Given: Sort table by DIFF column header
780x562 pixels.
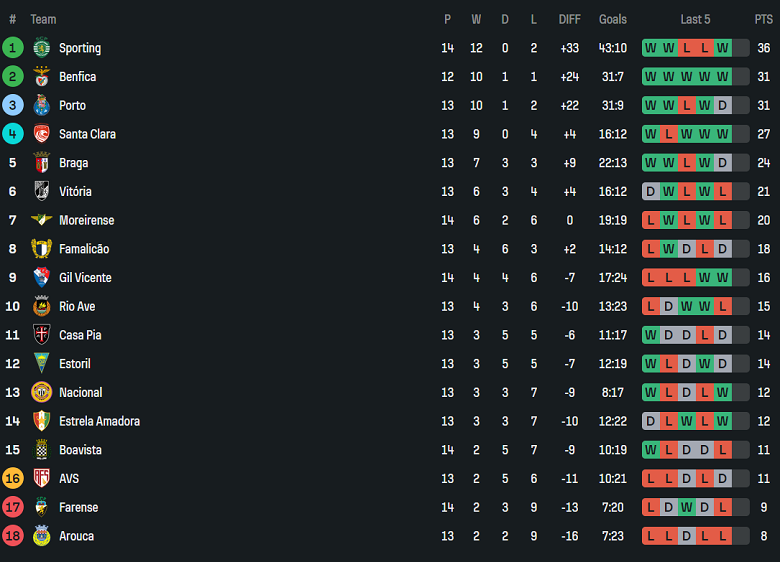Looking at the screenshot, I should 569,19.
